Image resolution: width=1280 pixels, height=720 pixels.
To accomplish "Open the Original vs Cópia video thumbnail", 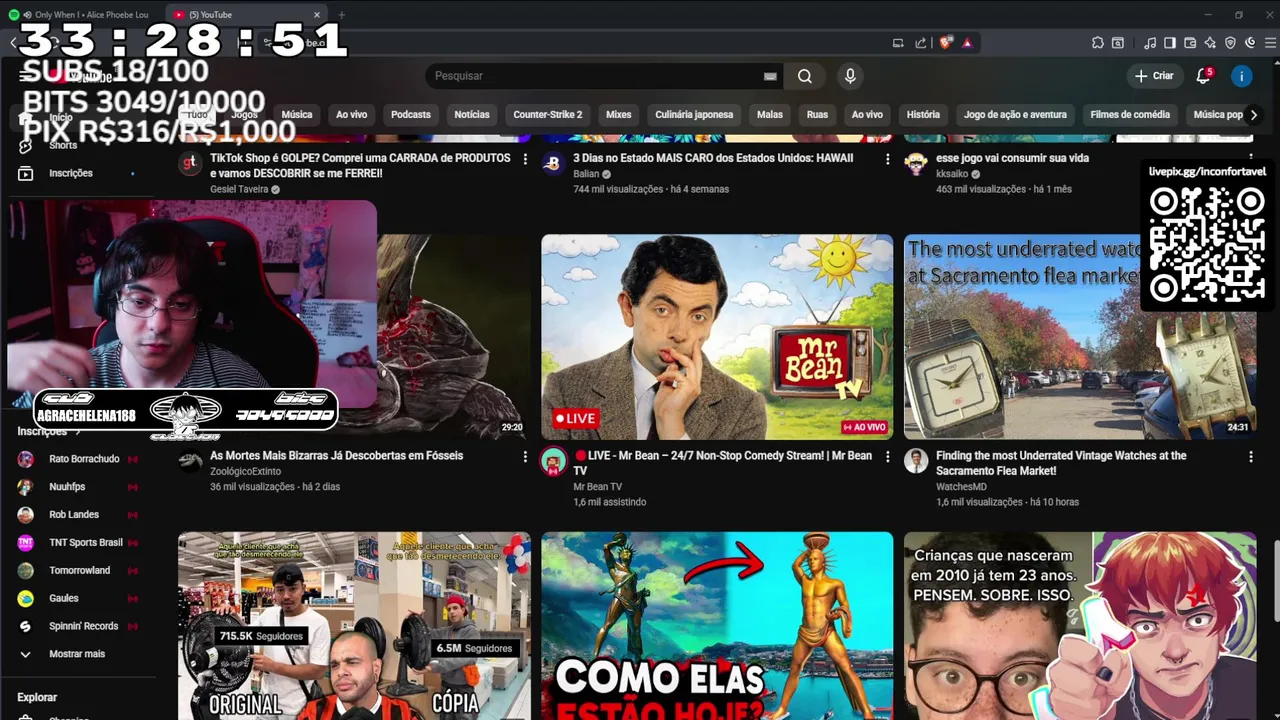I will click(354, 626).
